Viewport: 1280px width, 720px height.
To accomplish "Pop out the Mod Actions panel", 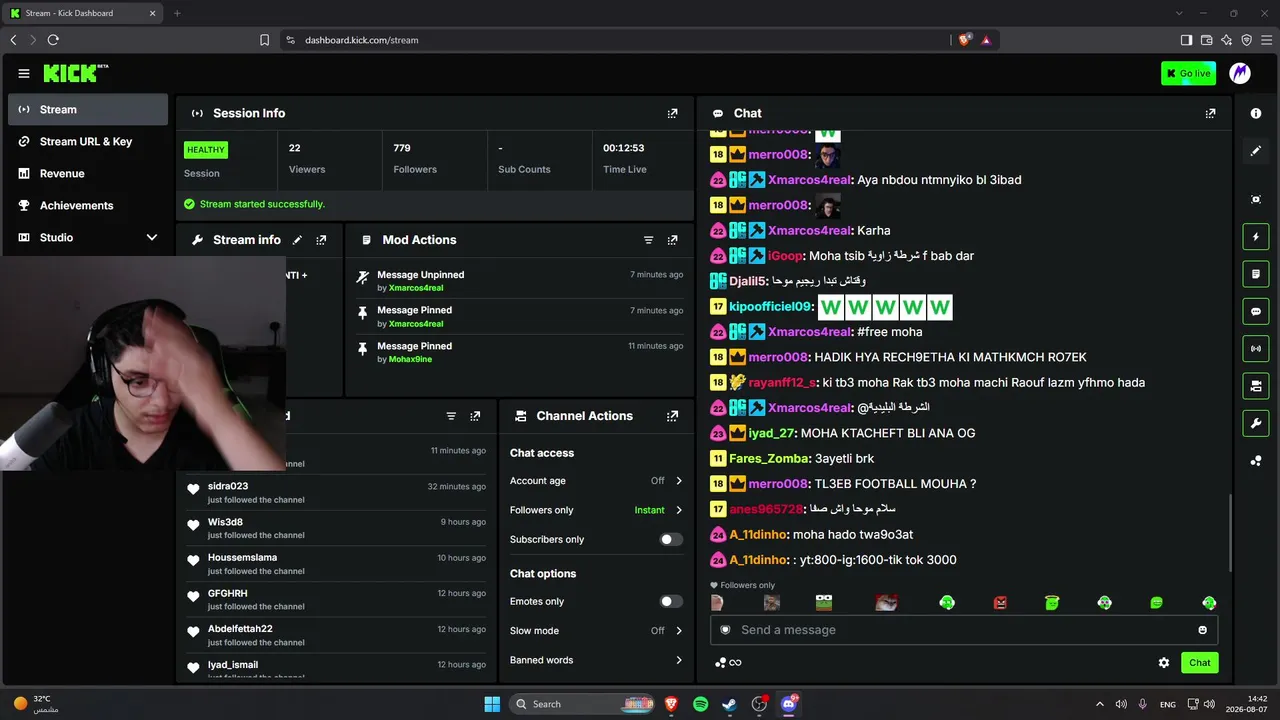I will point(672,240).
